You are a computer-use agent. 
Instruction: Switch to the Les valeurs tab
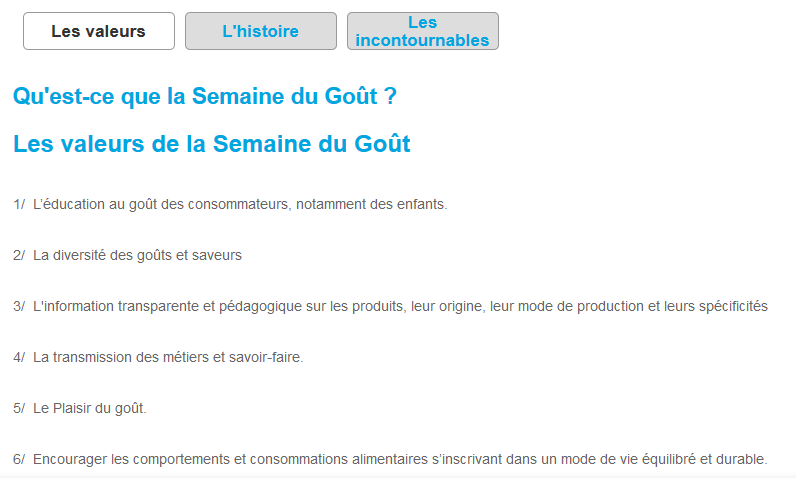tap(99, 31)
